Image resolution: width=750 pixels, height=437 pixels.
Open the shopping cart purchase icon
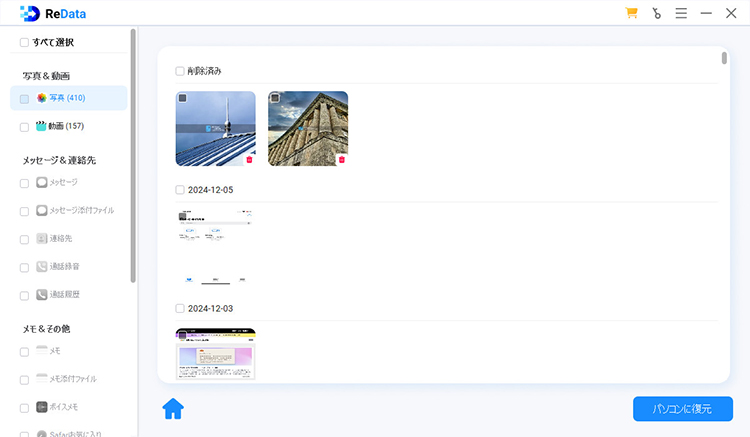[x=631, y=13]
